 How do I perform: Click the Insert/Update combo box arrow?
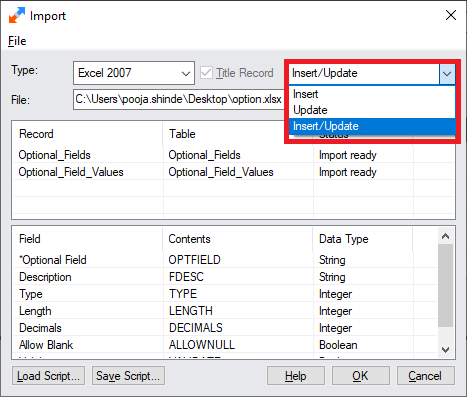(x=447, y=73)
